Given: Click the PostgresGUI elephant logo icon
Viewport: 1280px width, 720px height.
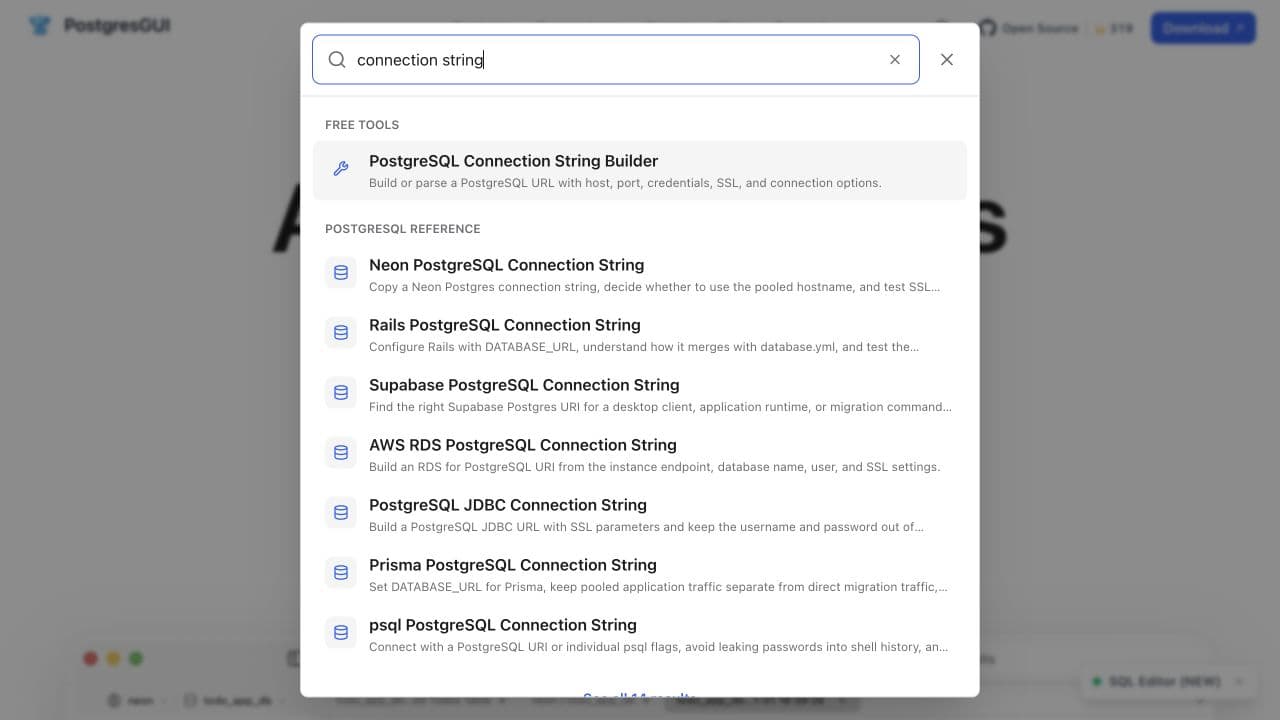Looking at the screenshot, I should pos(40,26).
